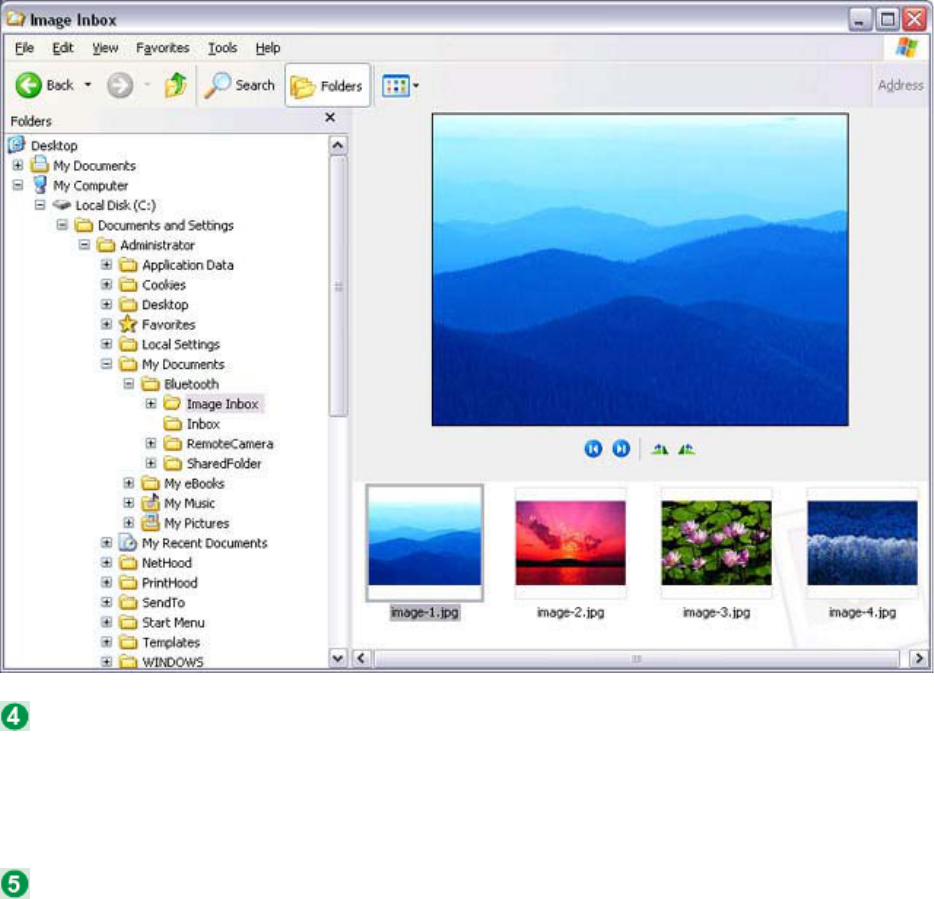The image size is (934, 899).
Task: Open the Help menu
Action: (267, 48)
